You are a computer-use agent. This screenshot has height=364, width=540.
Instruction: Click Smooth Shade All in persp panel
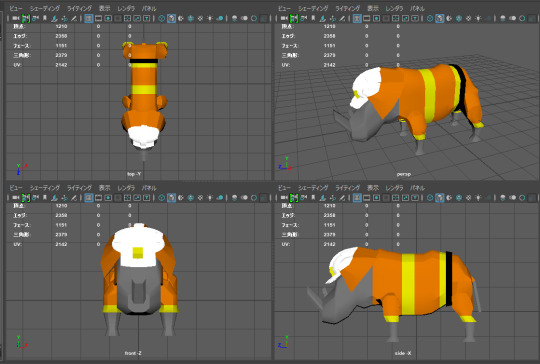[439, 18]
